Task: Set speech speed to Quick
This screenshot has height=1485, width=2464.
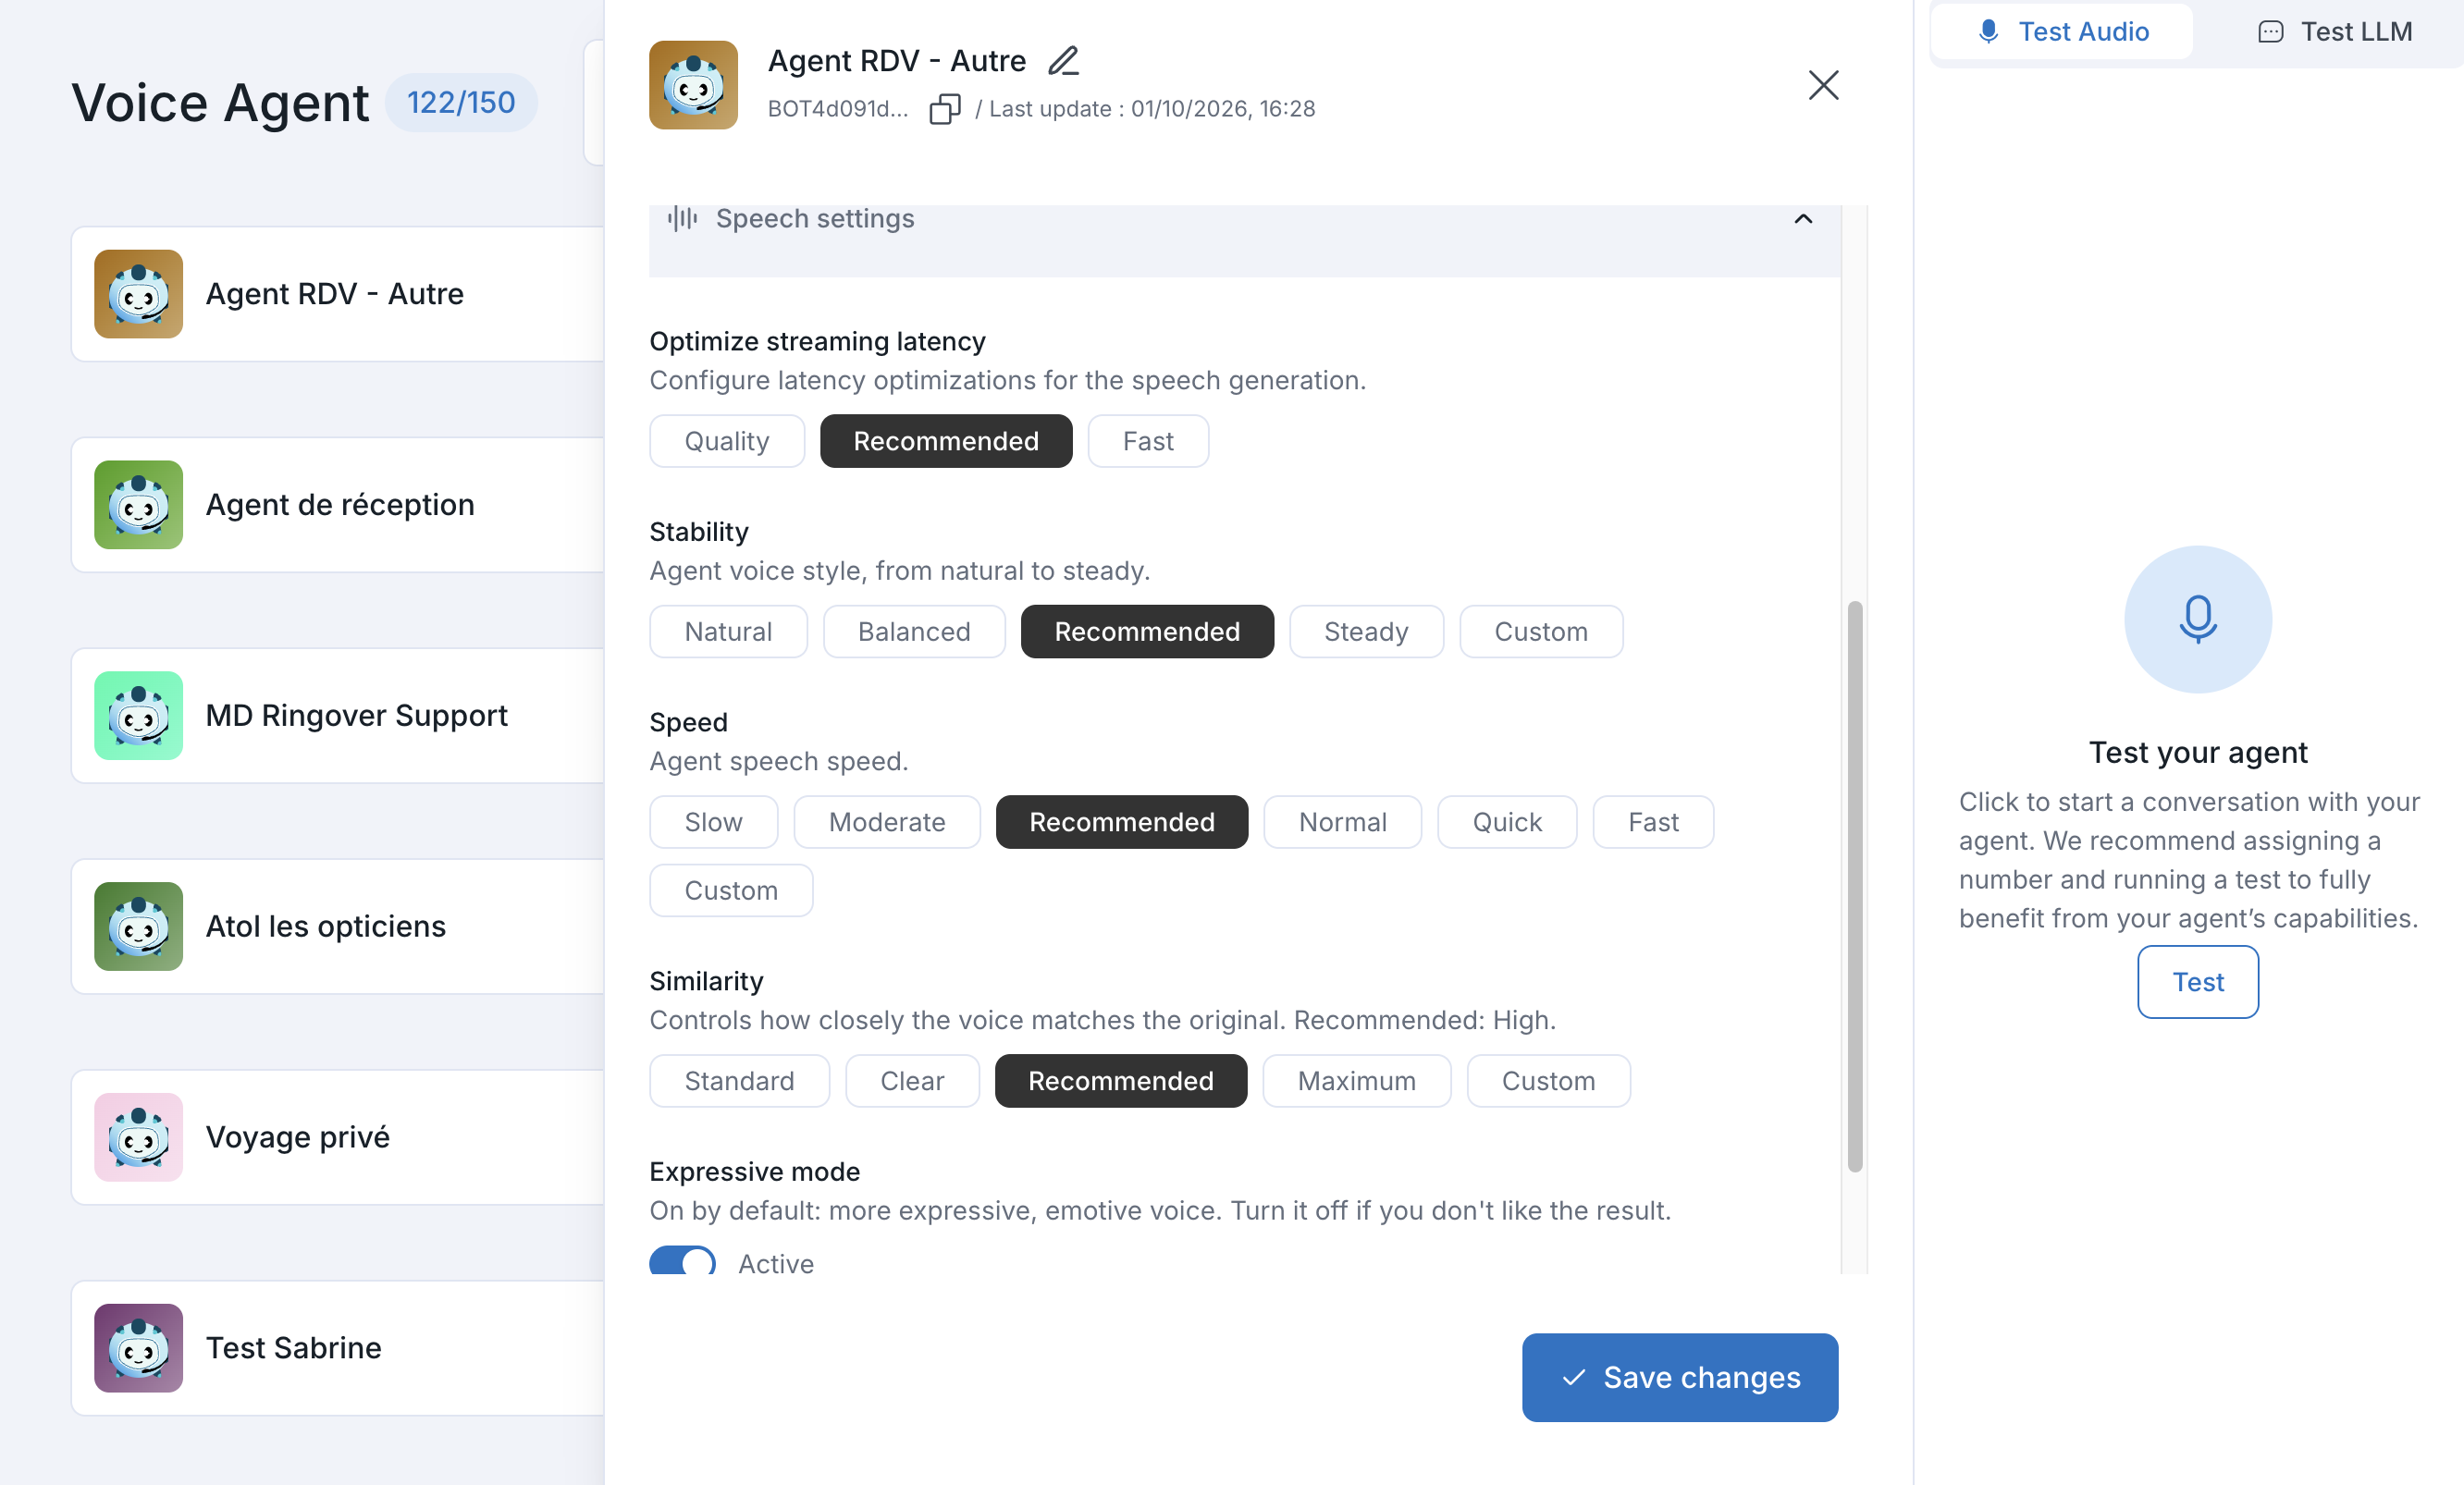Action: point(1507,822)
